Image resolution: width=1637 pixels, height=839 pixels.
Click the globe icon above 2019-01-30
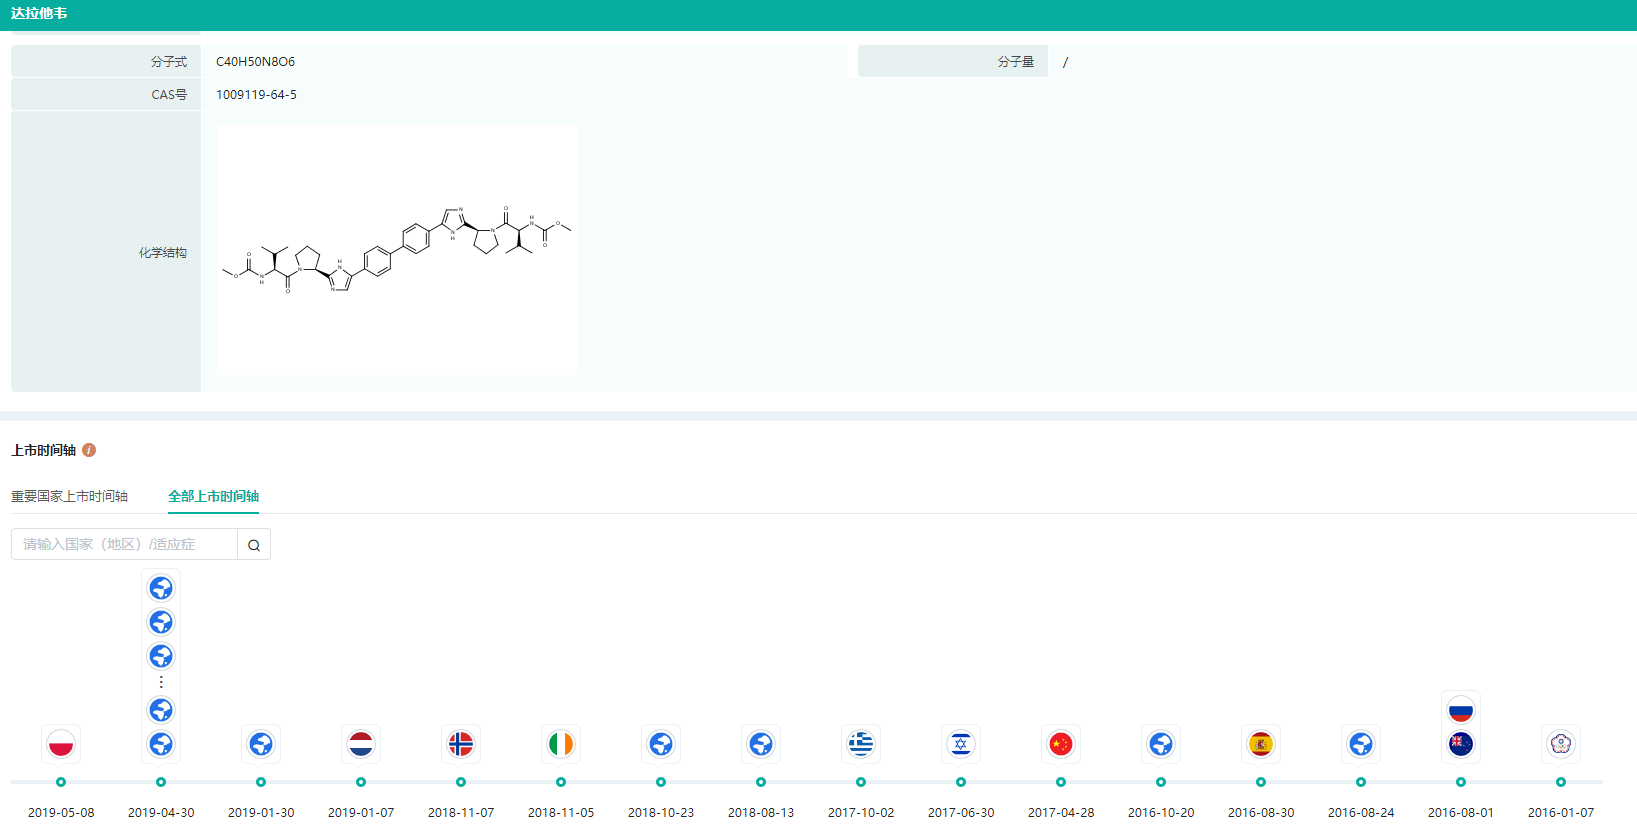pyautogui.click(x=261, y=744)
